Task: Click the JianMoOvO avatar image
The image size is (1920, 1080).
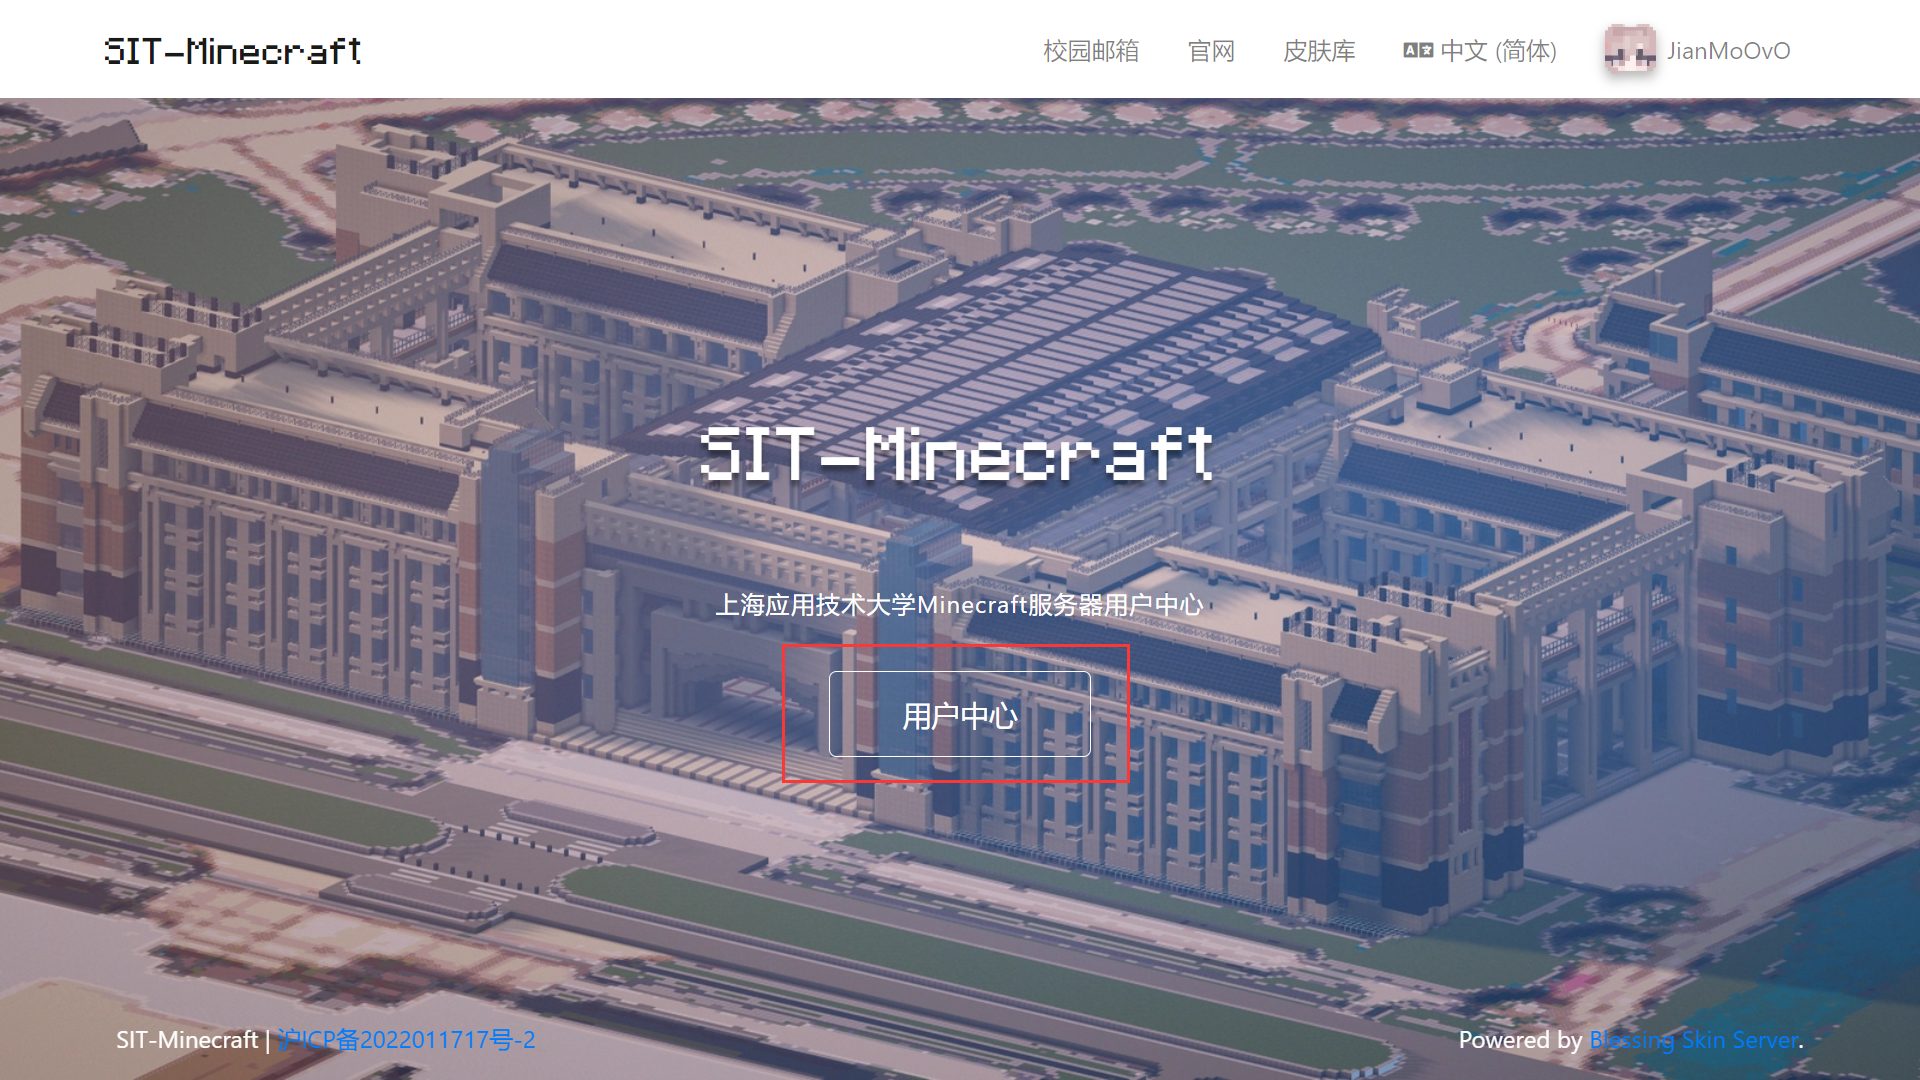Action: tap(1630, 49)
